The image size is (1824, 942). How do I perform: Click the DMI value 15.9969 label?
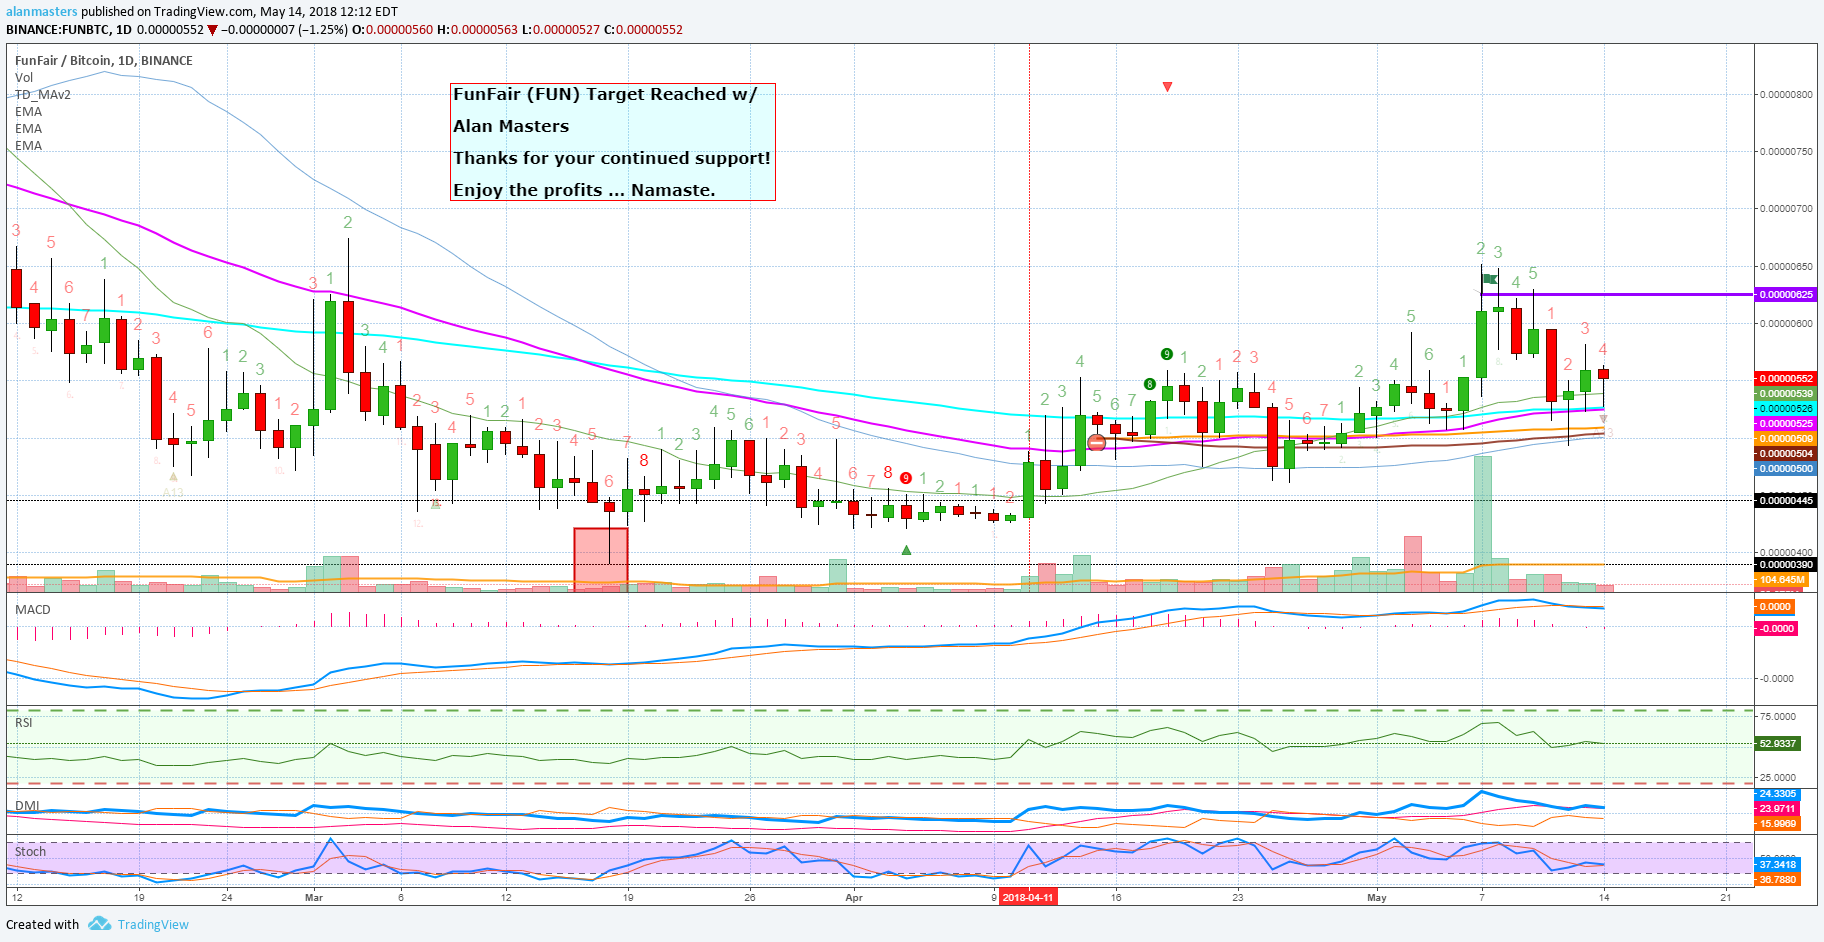1778,824
